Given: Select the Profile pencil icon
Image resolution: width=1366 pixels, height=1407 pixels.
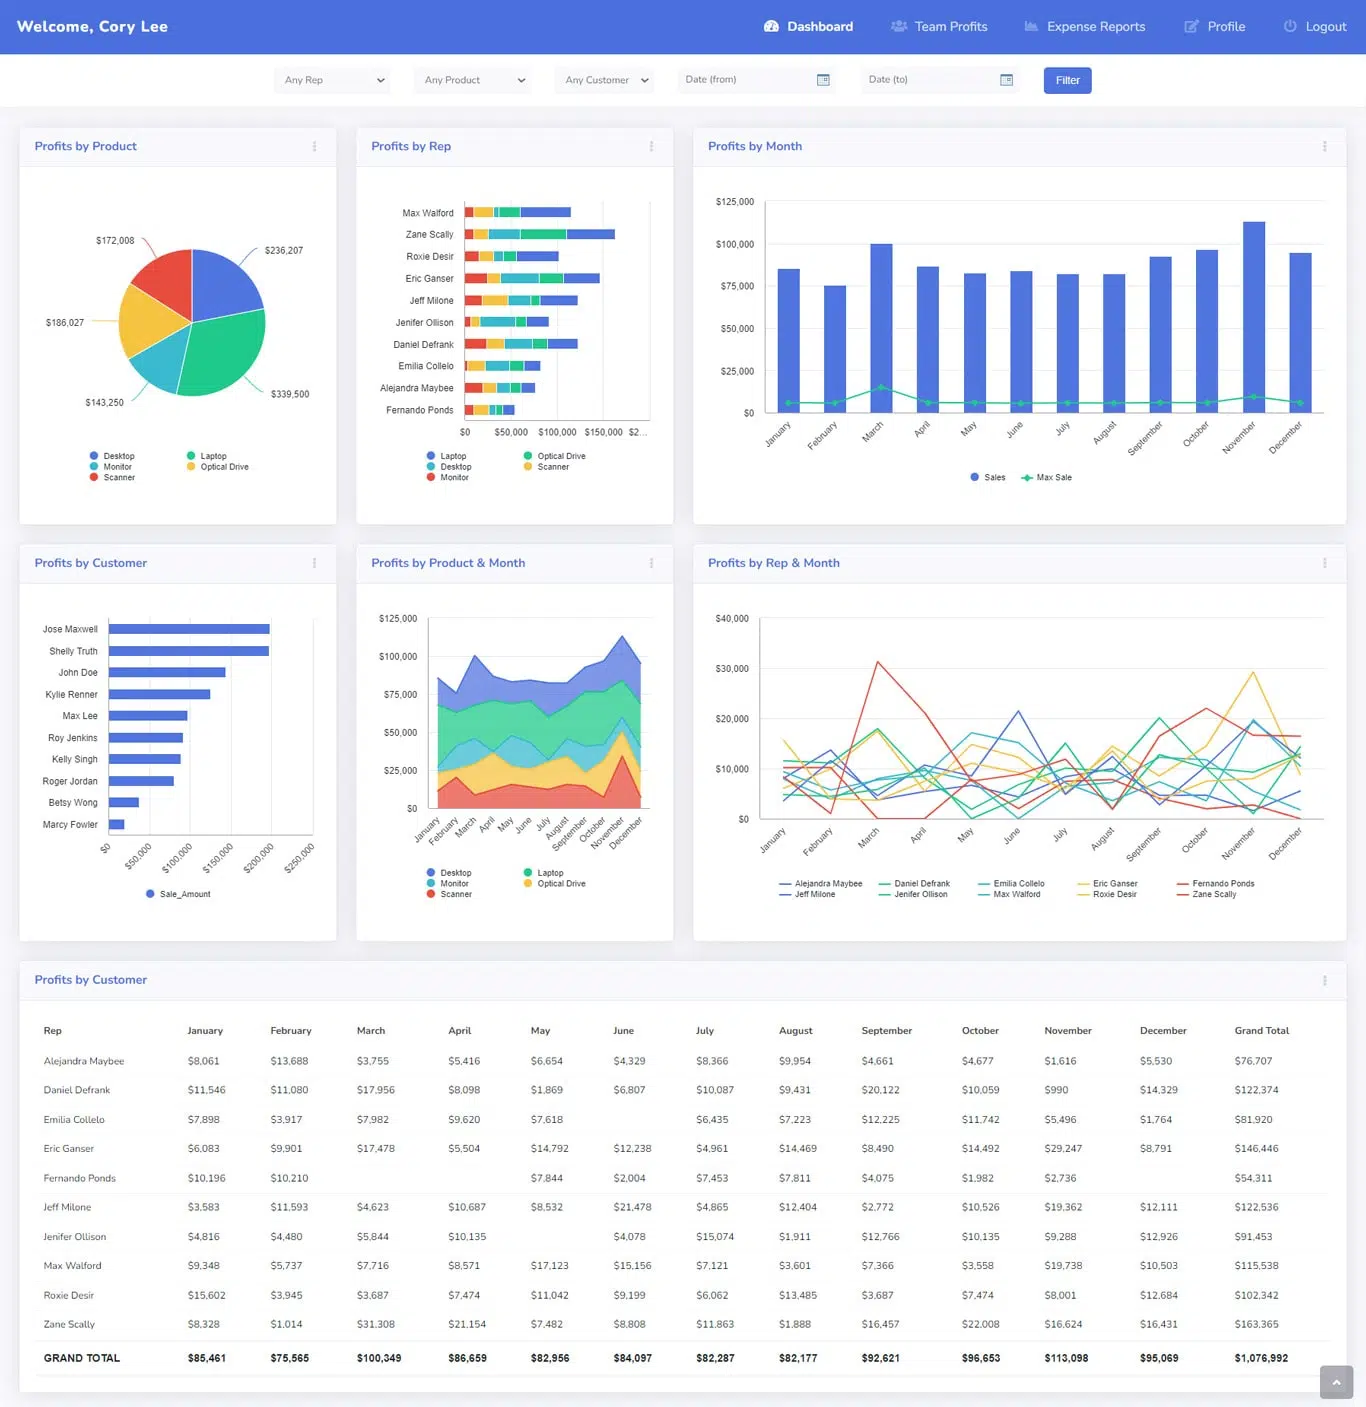Looking at the screenshot, I should click(x=1190, y=27).
